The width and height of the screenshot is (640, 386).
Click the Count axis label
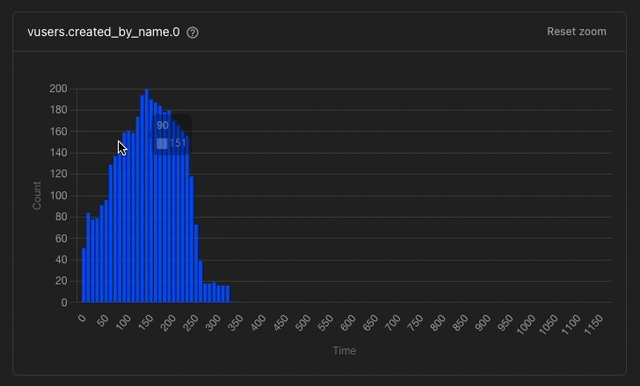[37, 196]
